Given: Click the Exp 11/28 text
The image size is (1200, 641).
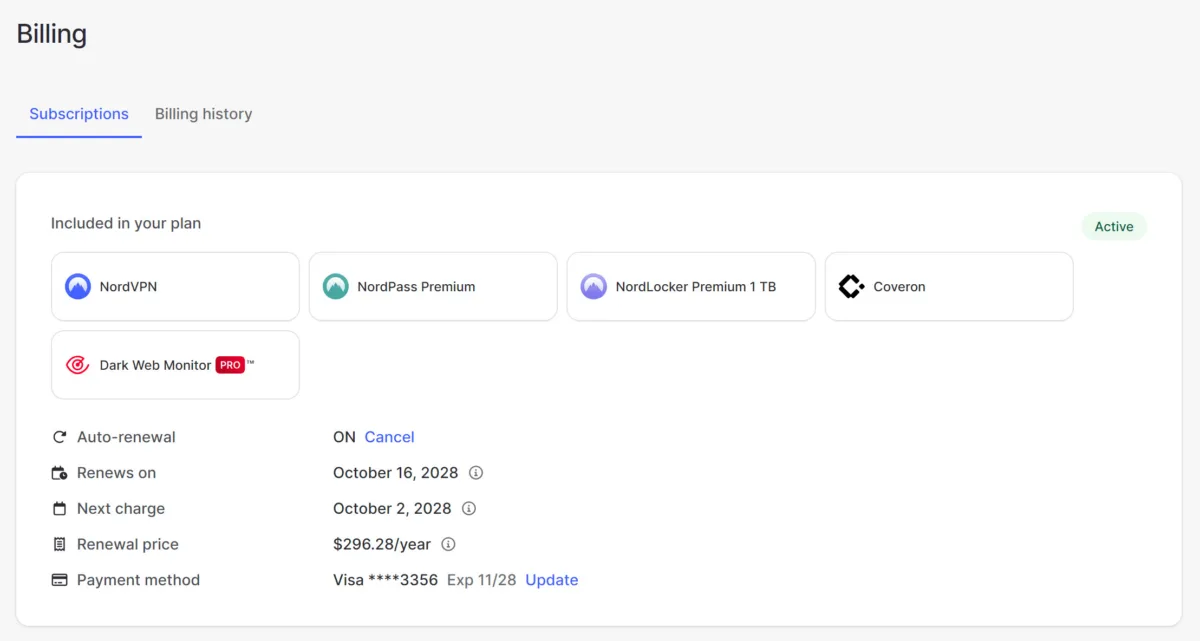Looking at the screenshot, I should [482, 580].
